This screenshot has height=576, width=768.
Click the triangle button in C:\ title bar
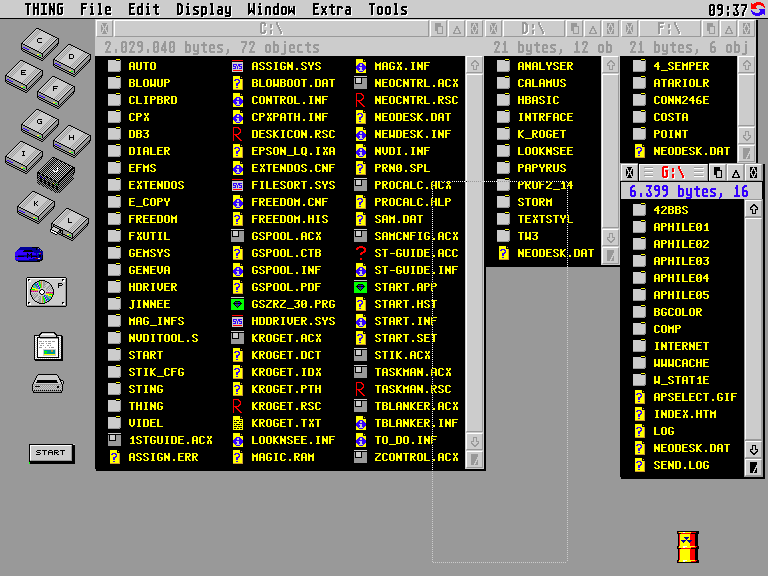pos(457,29)
